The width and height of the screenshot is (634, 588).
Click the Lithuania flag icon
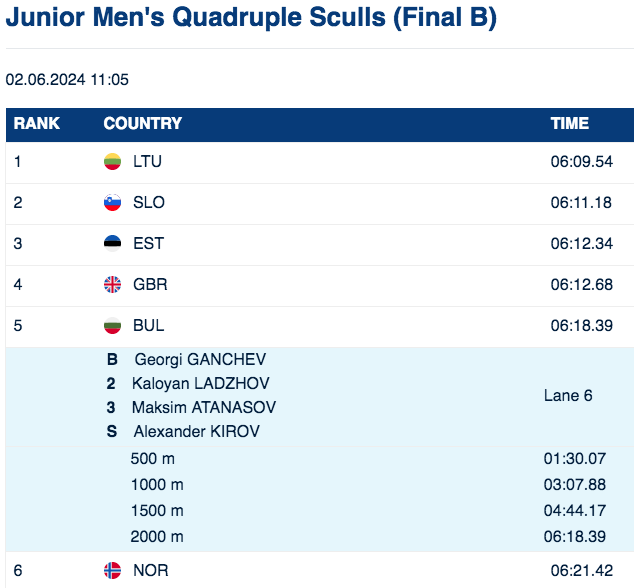pos(112,162)
